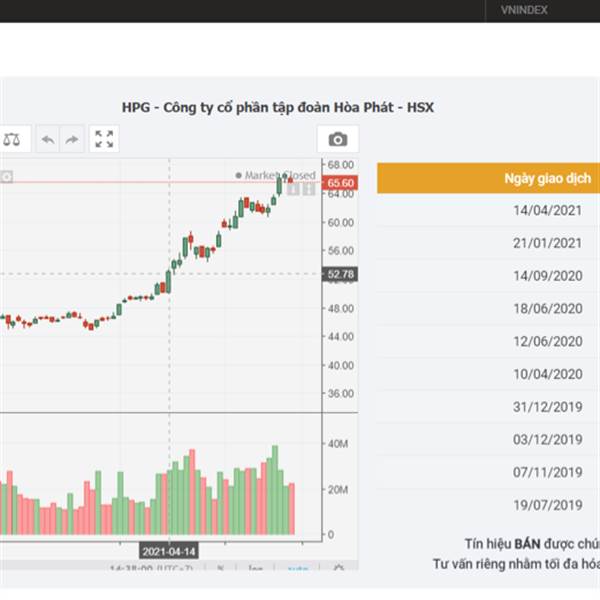Viewport: 600px width, 600px height.
Task: Expand the chart to fullscreen
Action: [x=104, y=139]
